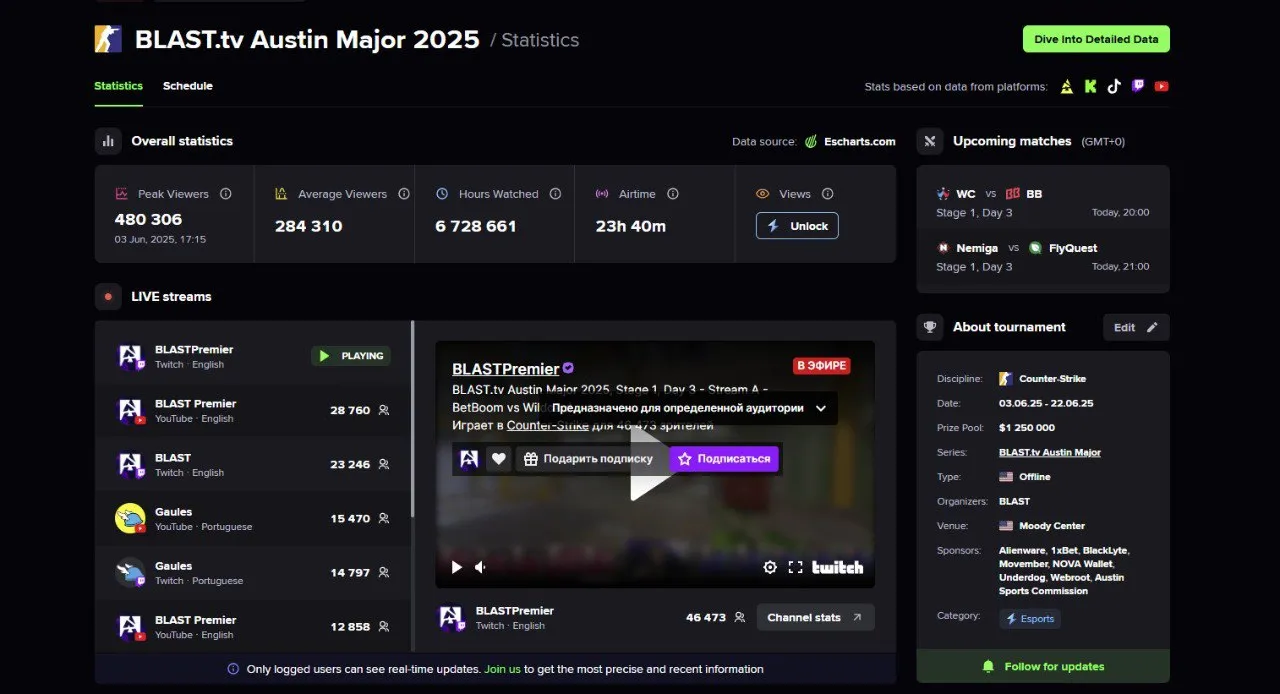Open Twitch player settings gear

click(770, 567)
